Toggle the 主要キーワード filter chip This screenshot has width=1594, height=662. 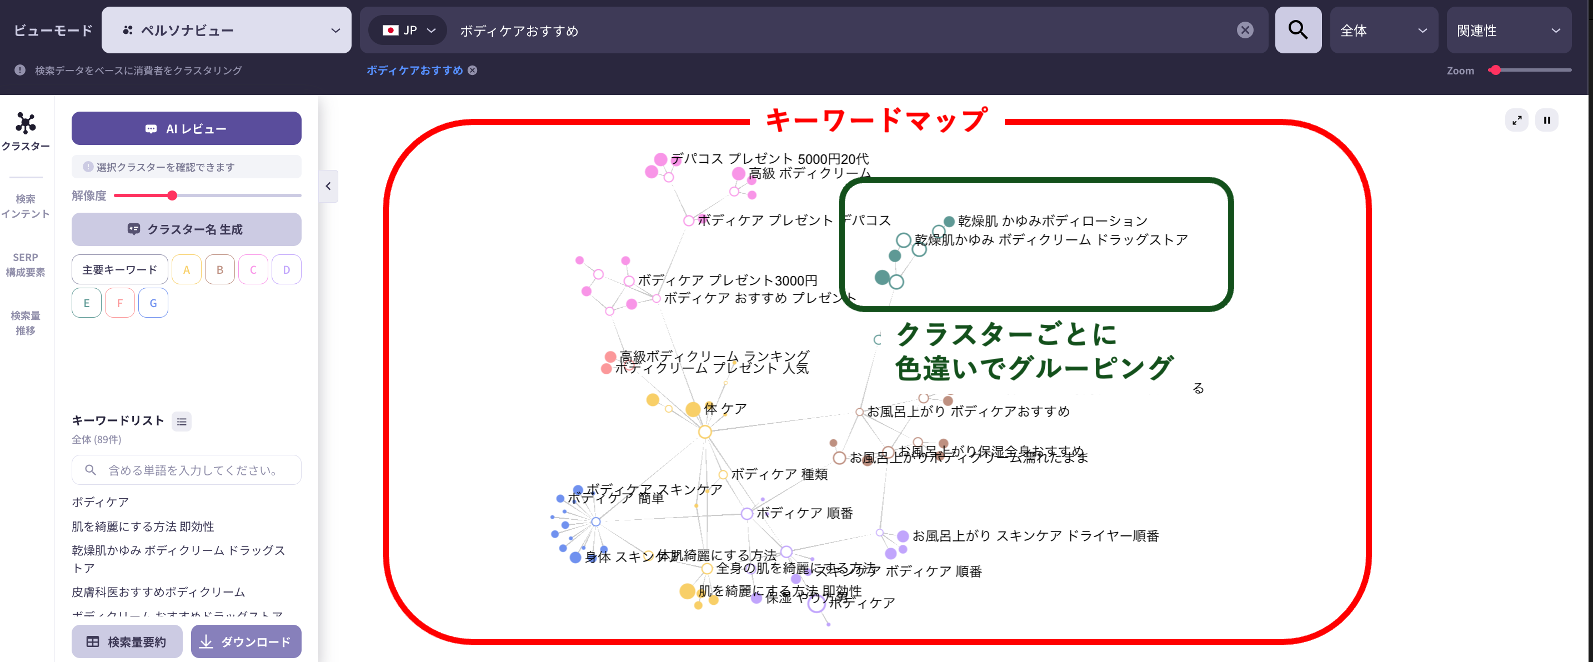(120, 270)
